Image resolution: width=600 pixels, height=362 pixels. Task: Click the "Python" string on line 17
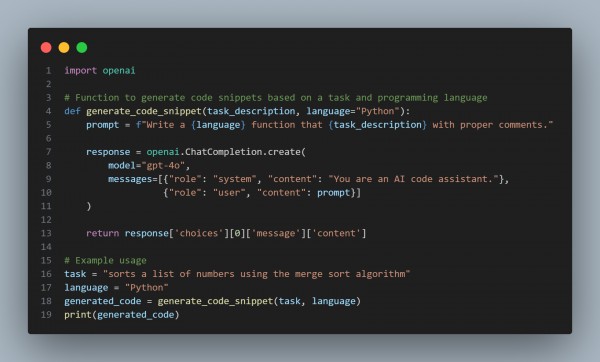click(x=147, y=288)
